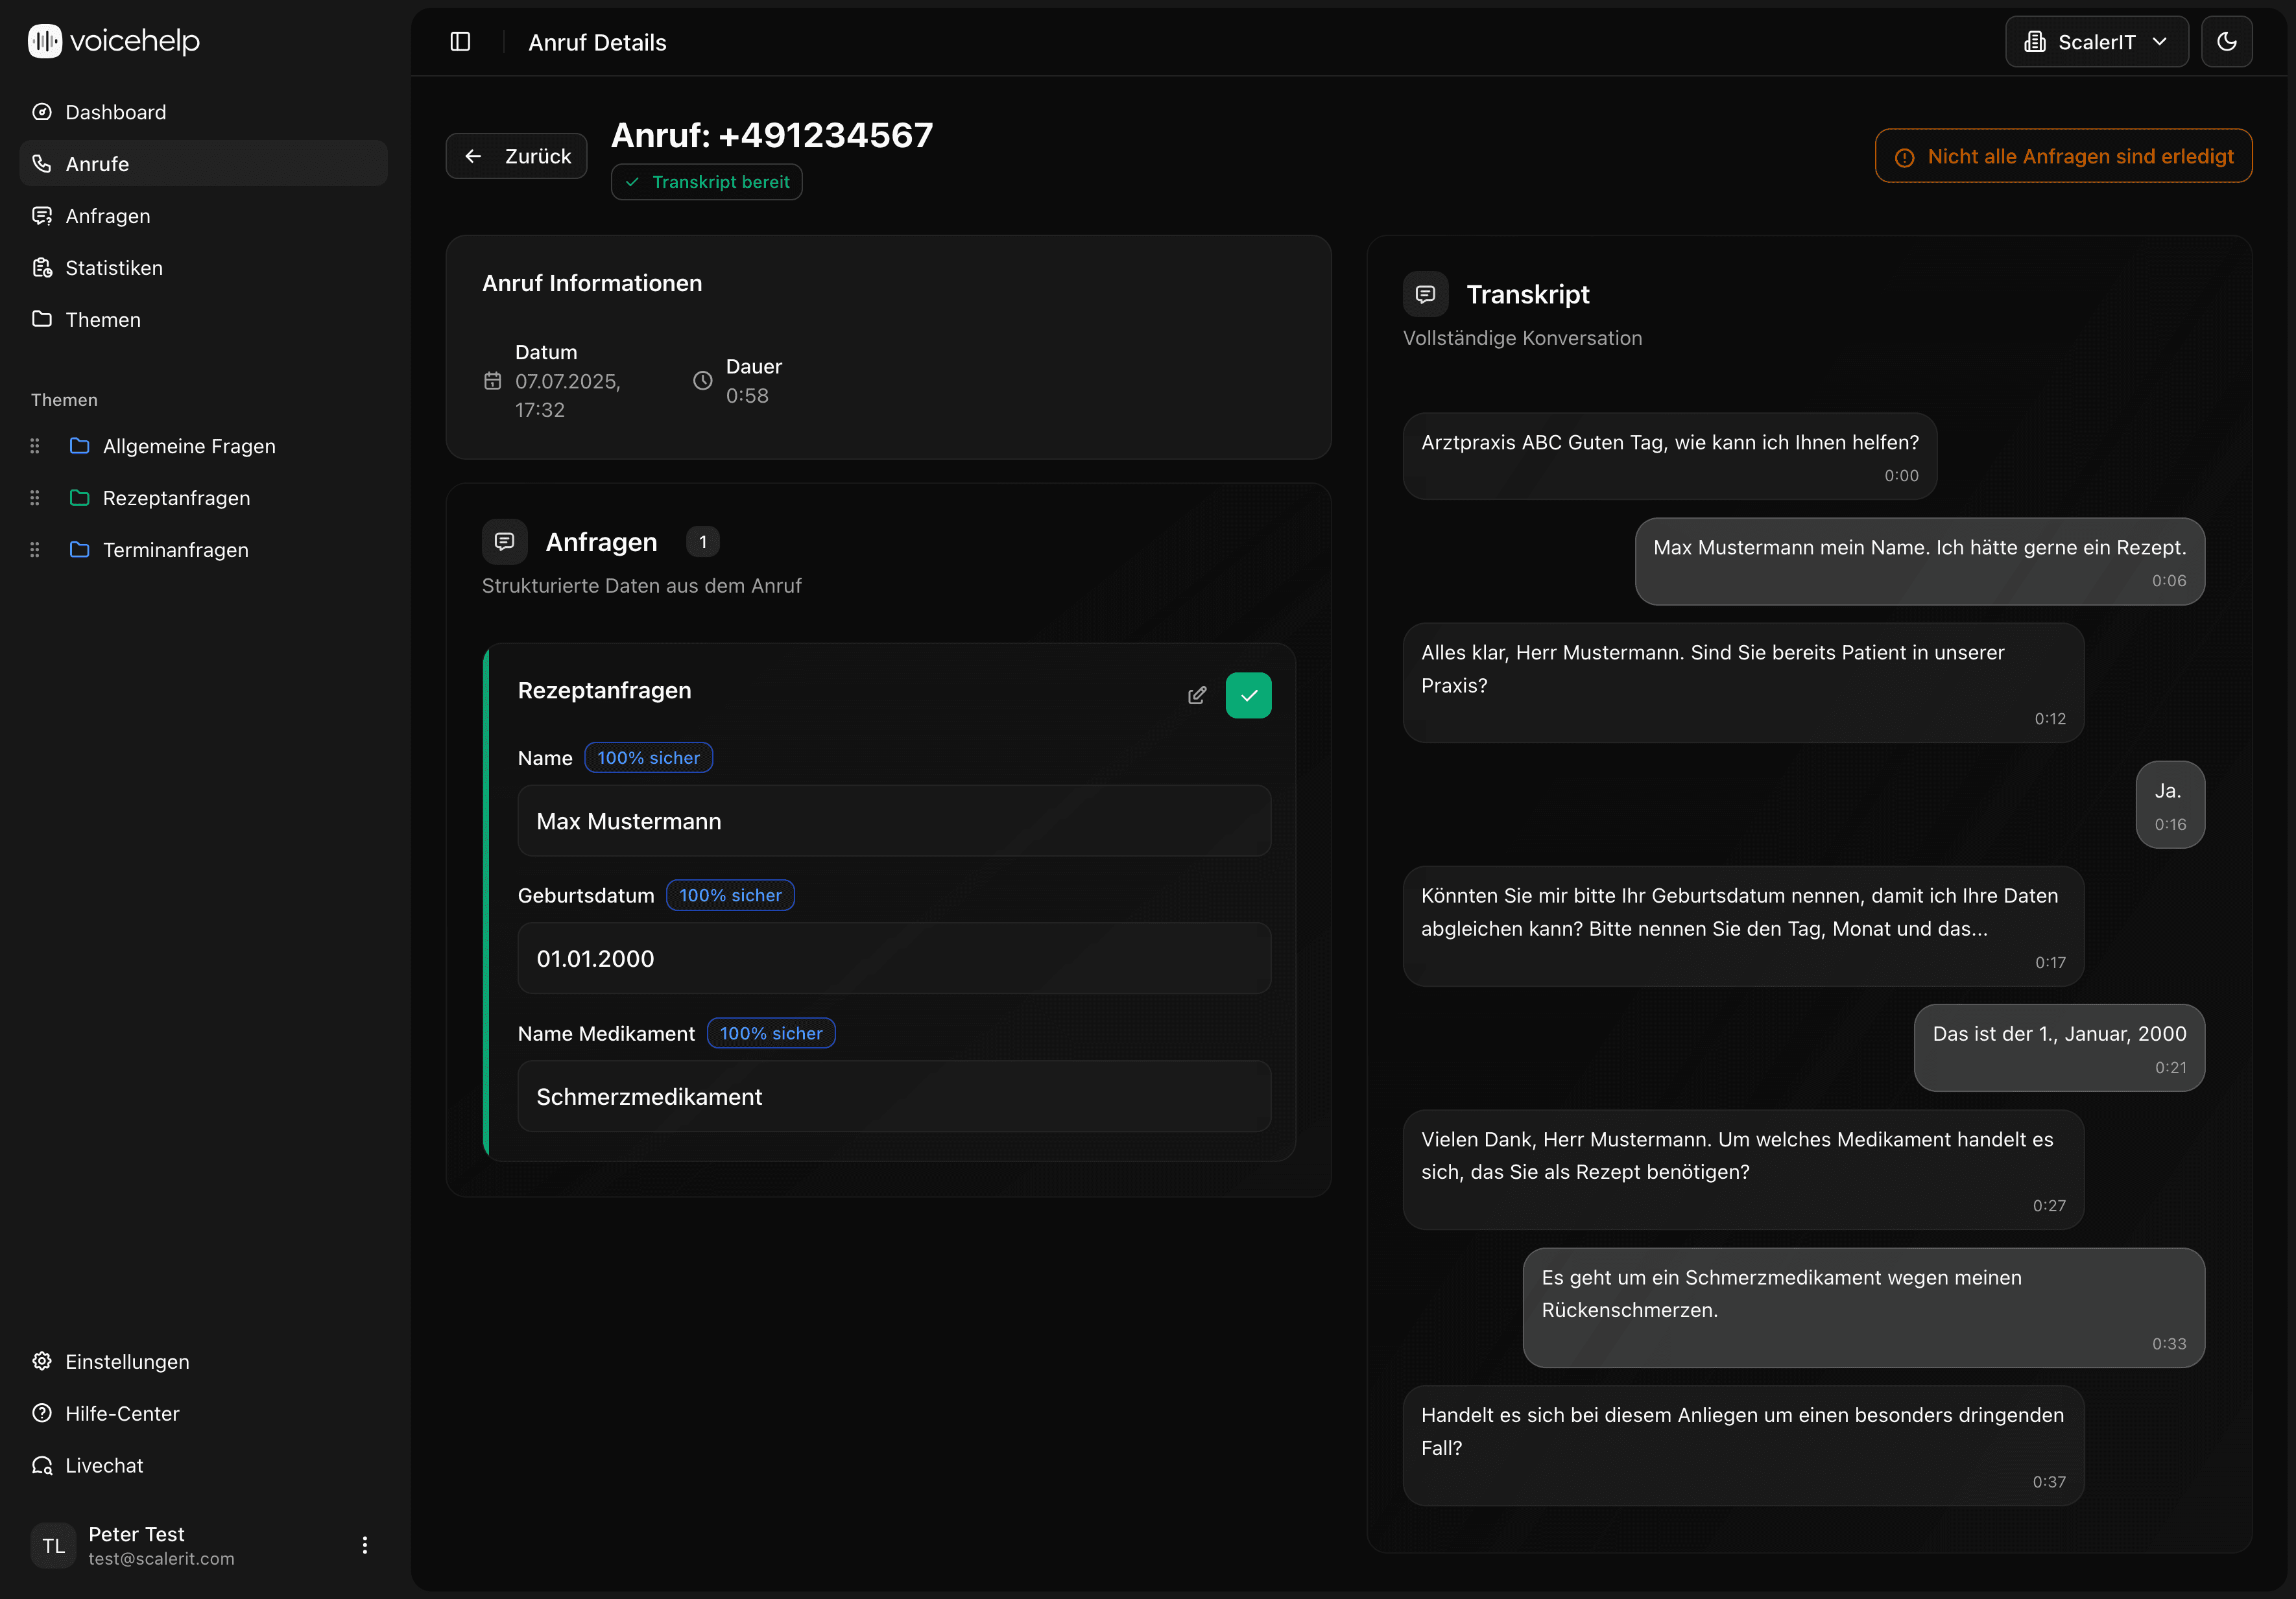
Task: Click the clock icon next to Dauer
Action: (703, 381)
